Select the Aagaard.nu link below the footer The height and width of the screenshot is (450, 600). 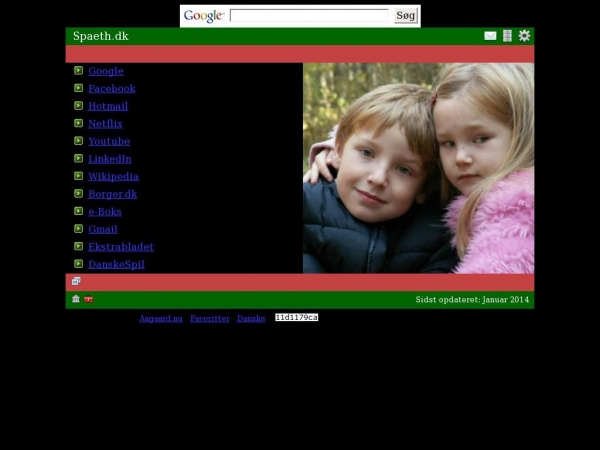161,318
